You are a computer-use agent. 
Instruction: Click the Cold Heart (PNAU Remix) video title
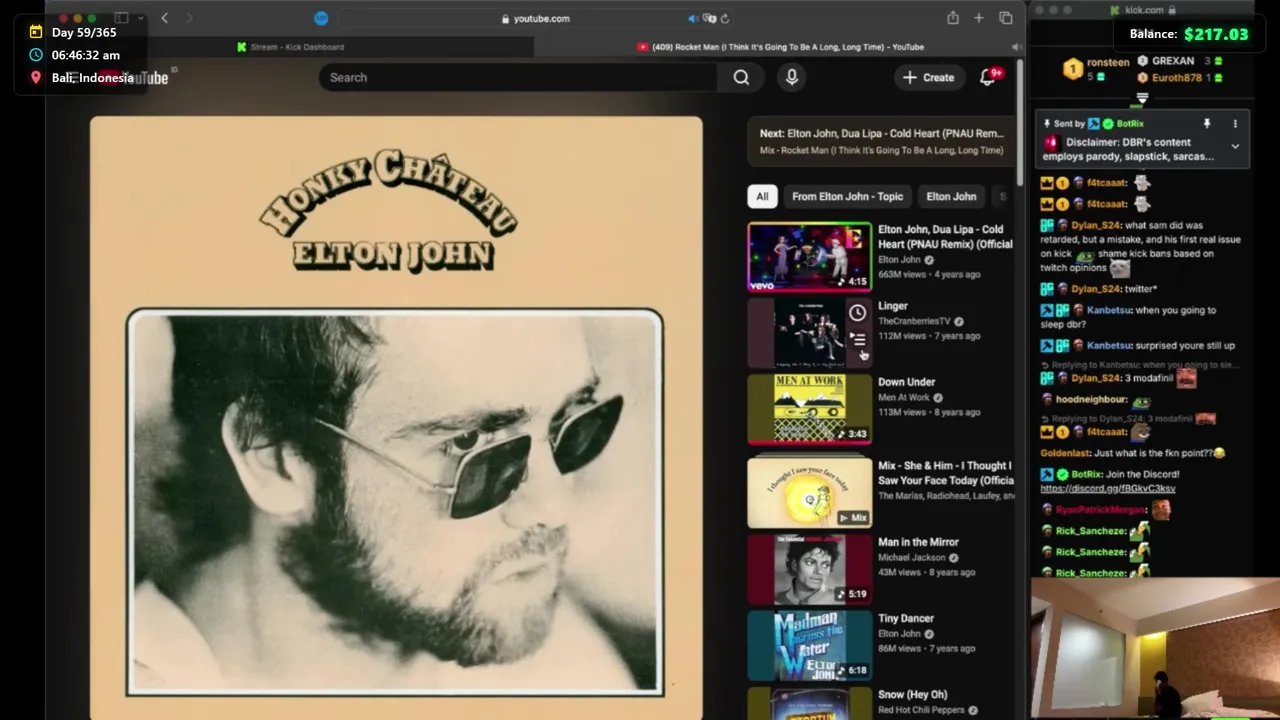[x=945, y=236]
